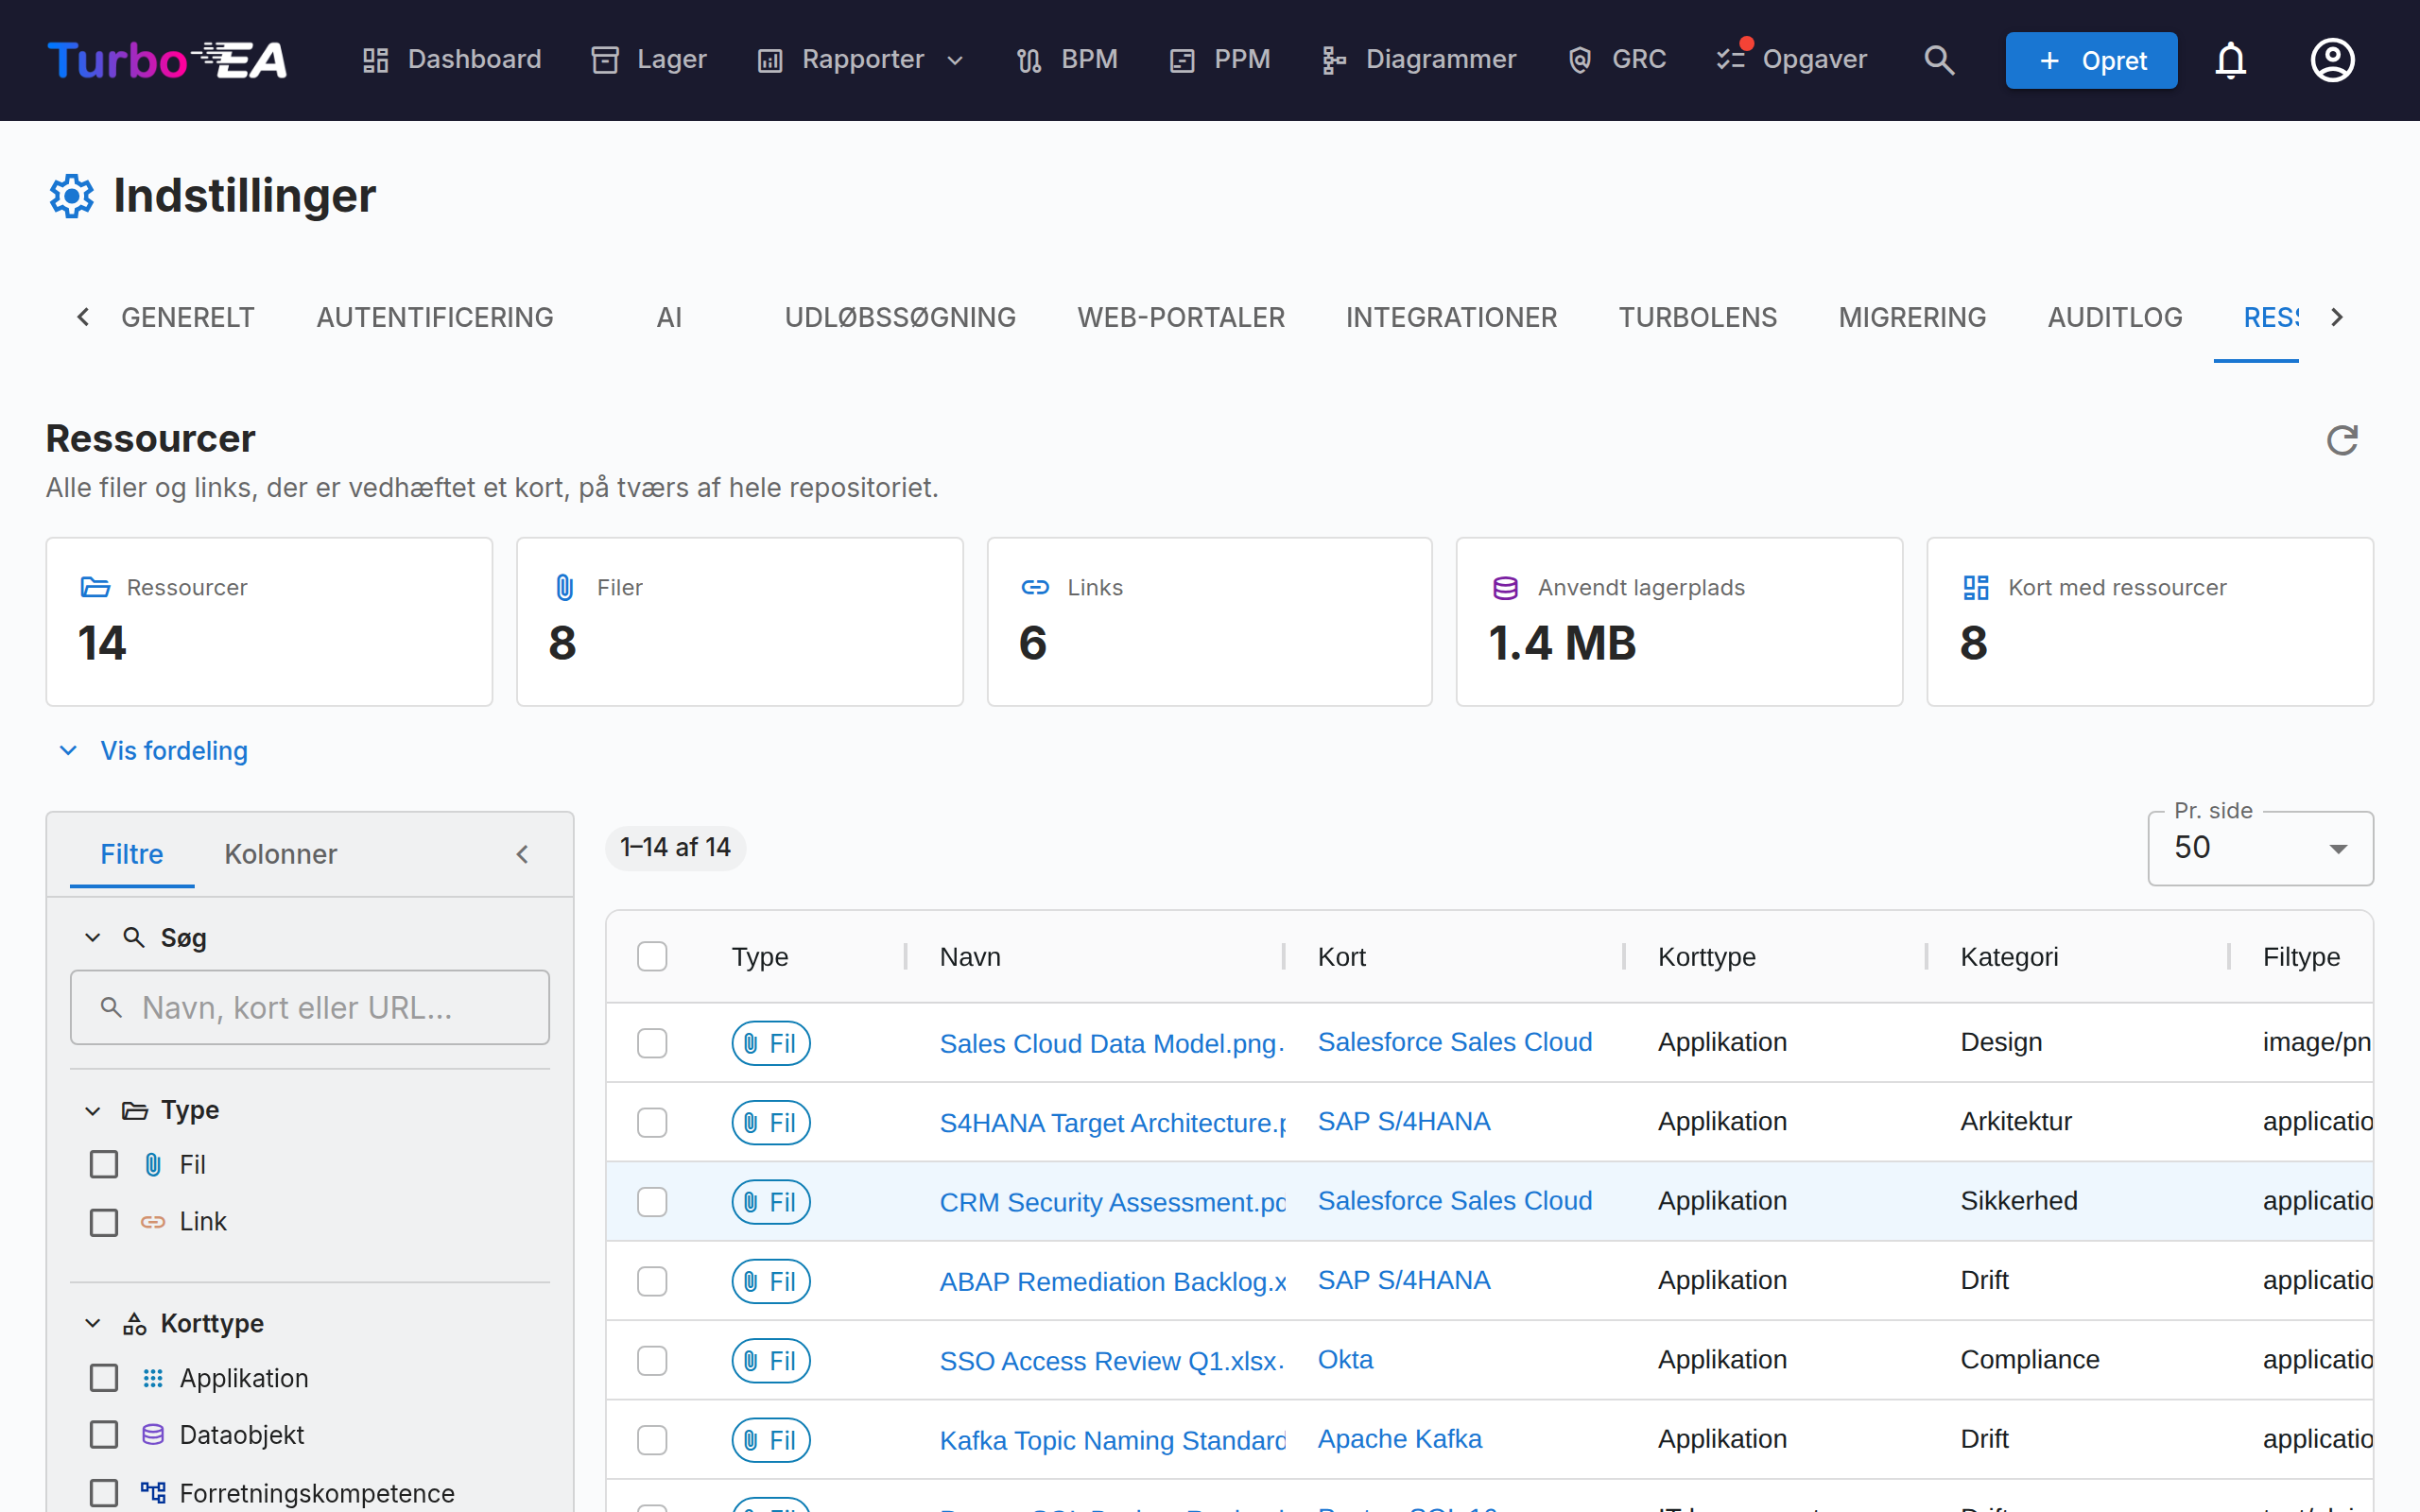The width and height of the screenshot is (2420, 1512).
Task: Open the user account avatar menu
Action: pyautogui.click(x=2332, y=60)
